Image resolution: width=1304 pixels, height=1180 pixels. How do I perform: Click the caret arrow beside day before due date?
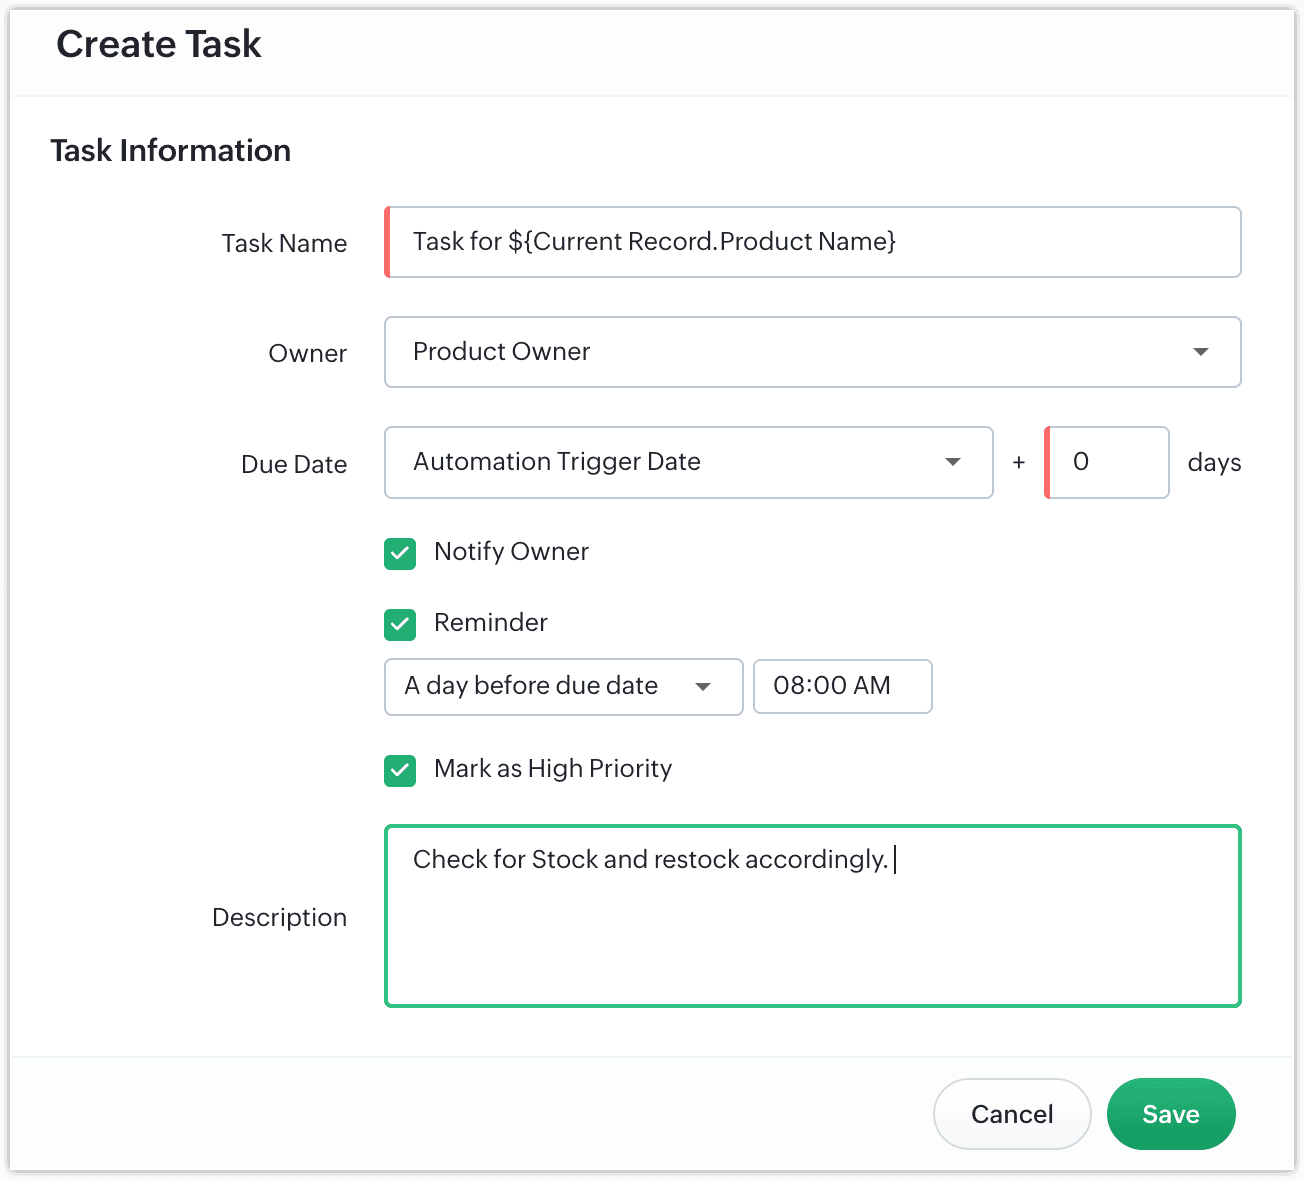click(x=703, y=687)
